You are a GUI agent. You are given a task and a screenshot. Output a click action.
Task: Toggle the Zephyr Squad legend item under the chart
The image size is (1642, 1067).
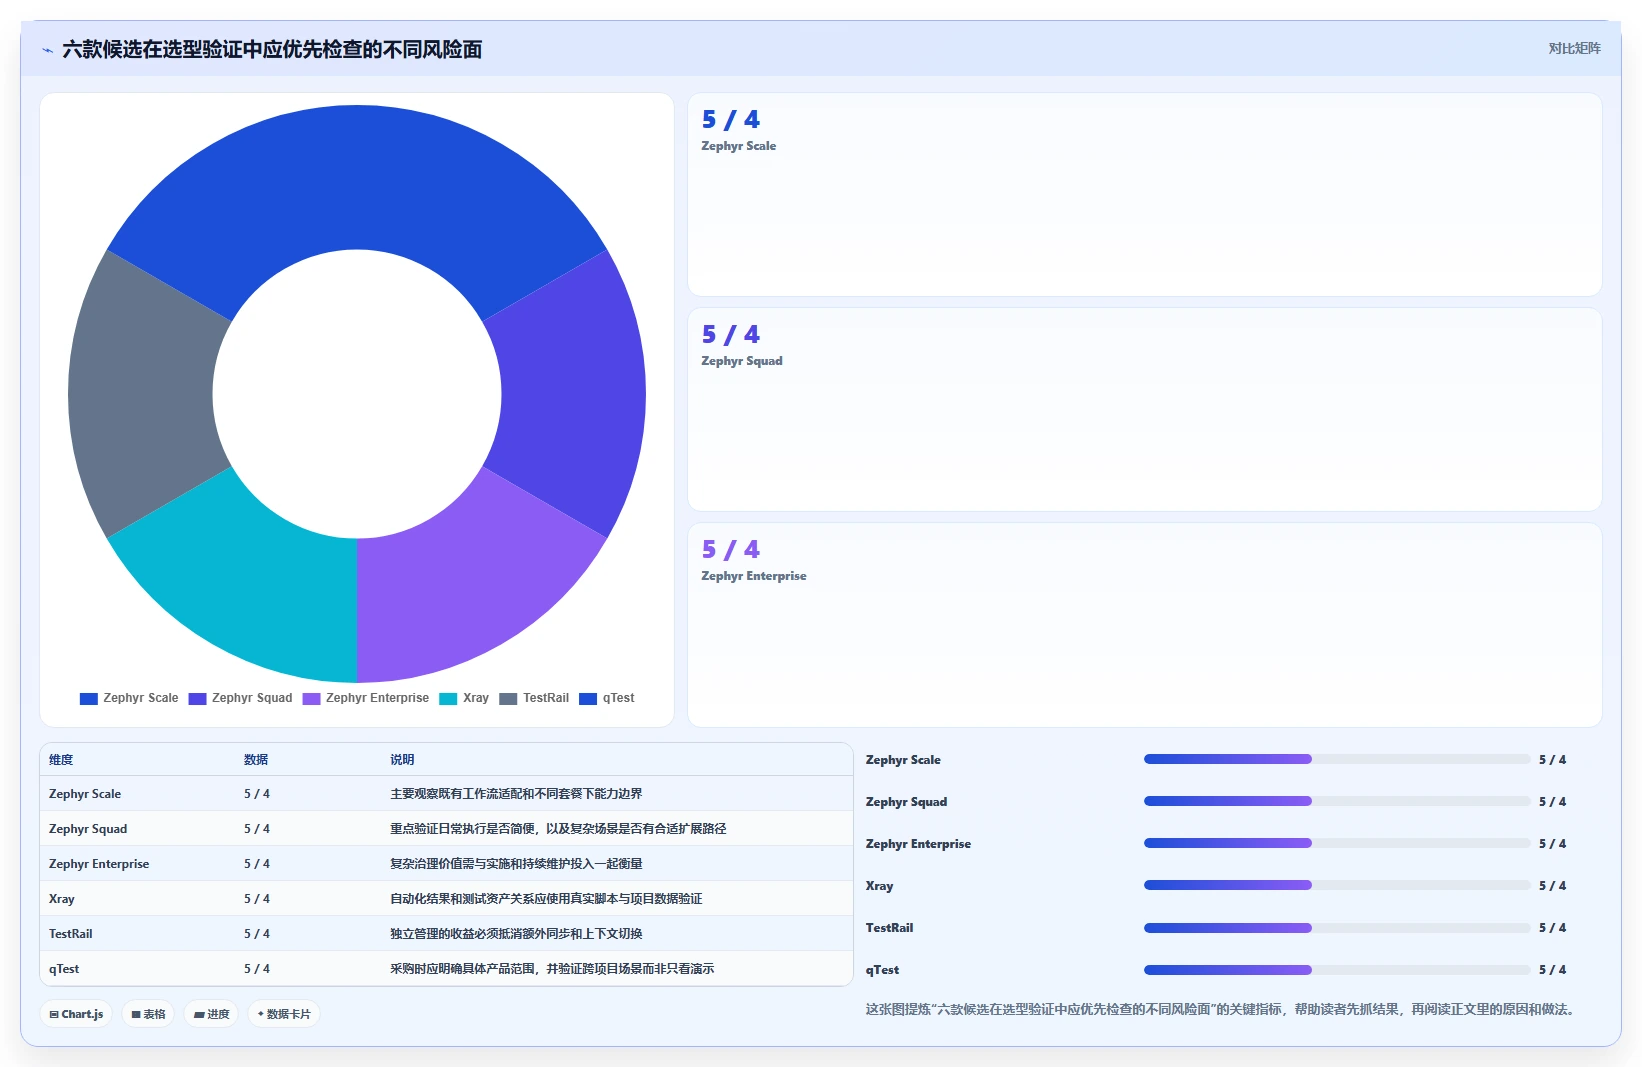click(x=240, y=698)
